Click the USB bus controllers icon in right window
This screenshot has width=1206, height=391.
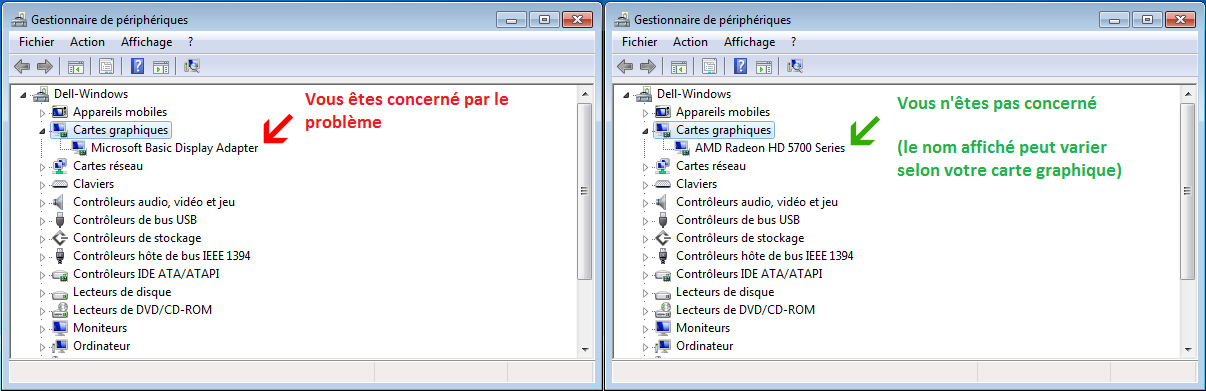tap(662, 220)
